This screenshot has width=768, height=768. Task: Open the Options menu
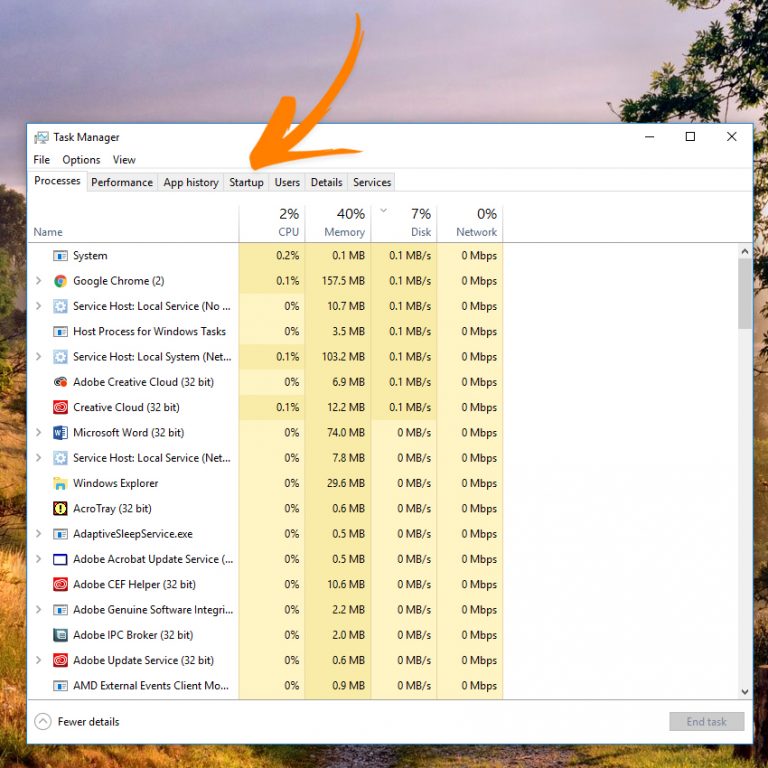[81, 160]
